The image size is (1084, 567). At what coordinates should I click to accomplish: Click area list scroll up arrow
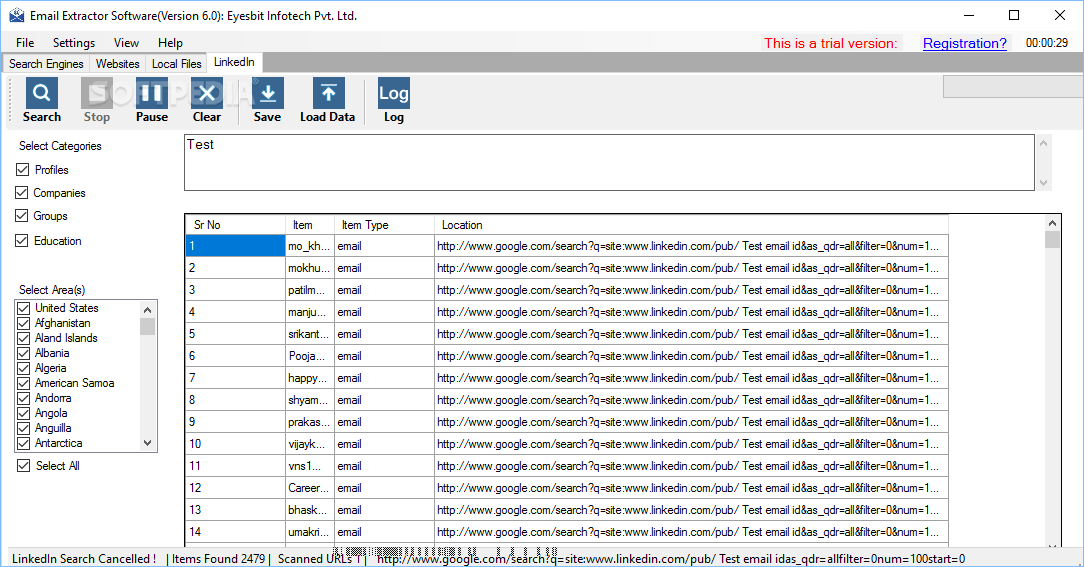pos(147,309)
